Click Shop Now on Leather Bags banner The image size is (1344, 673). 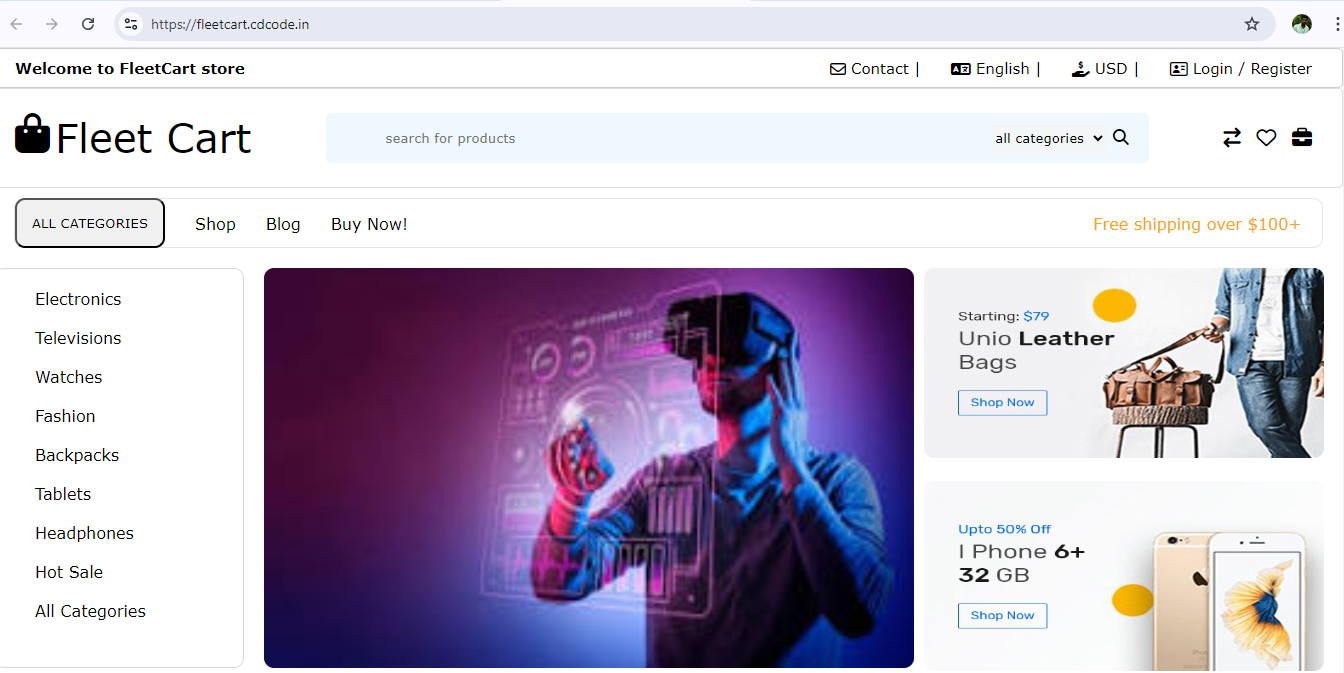click(1002, 402)
